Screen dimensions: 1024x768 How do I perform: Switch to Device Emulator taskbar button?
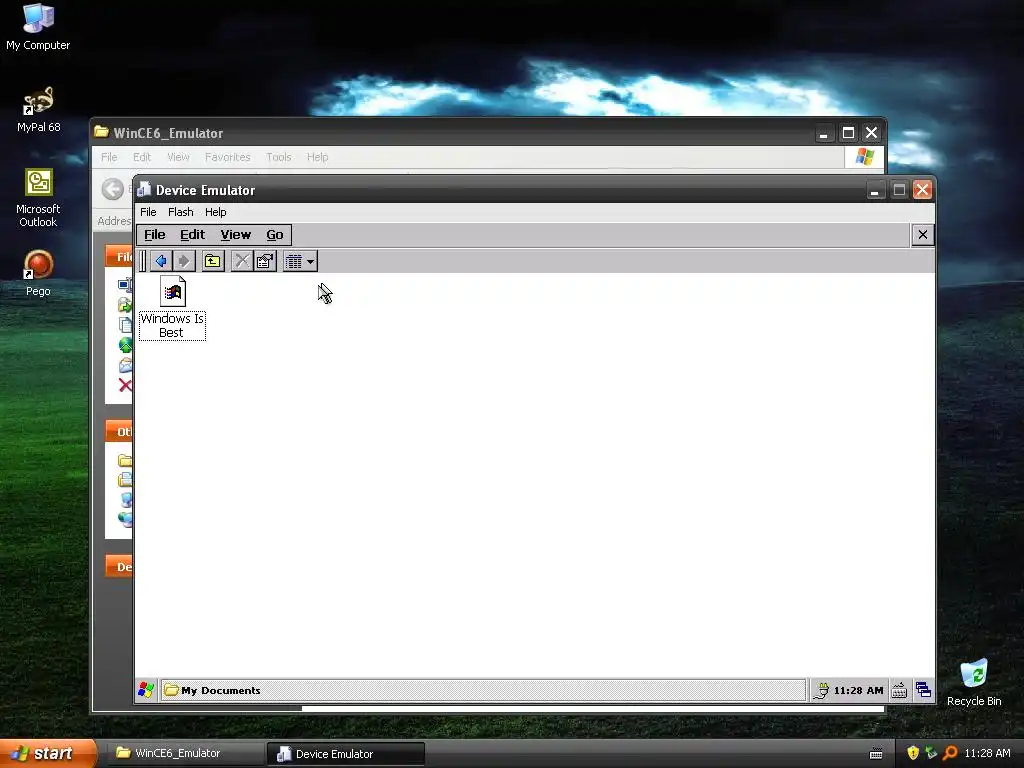click(346, 754)
